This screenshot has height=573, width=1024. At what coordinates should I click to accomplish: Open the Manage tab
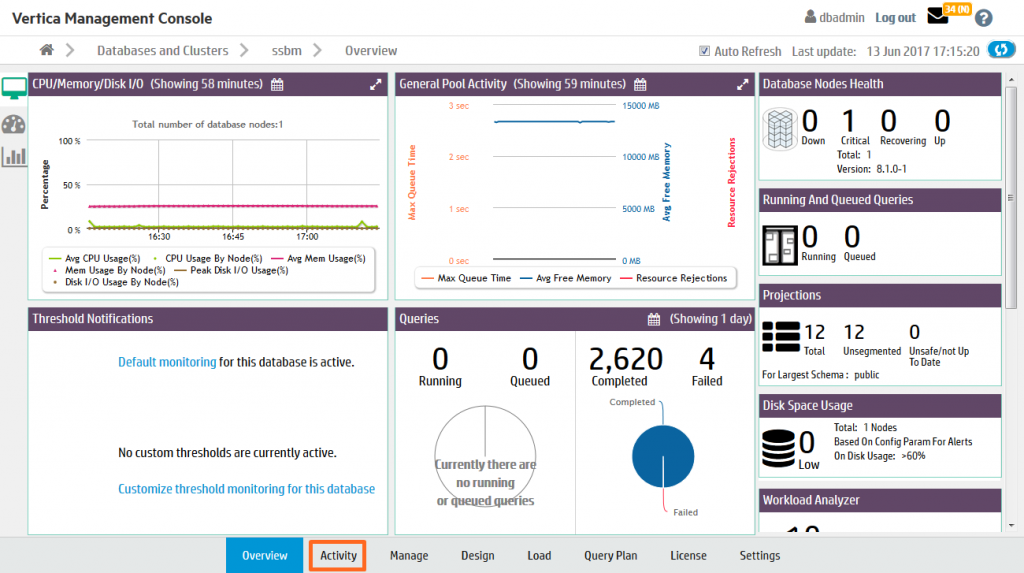409,555
